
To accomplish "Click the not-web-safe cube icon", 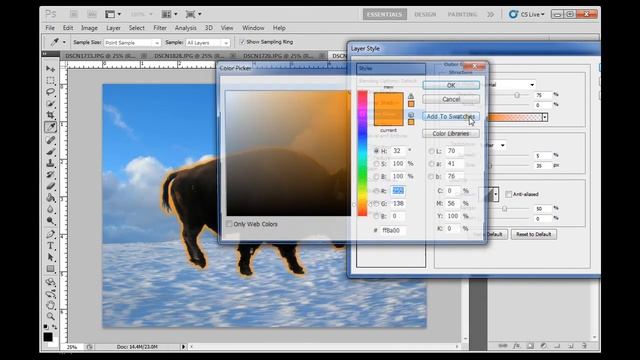I will [x=411, y=115].
